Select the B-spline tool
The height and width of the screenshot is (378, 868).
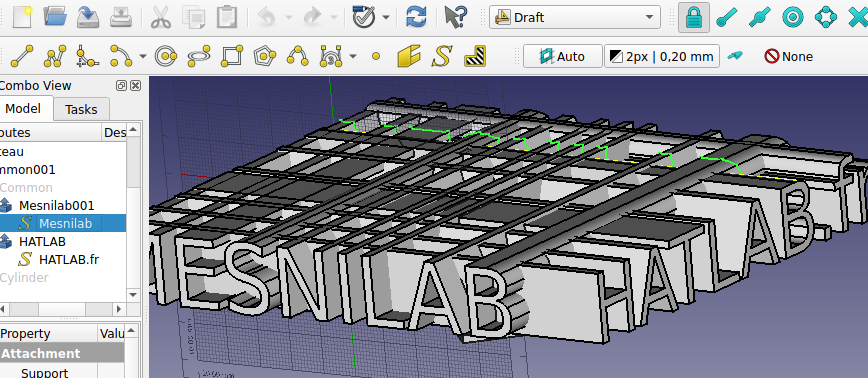coord(298,56)
